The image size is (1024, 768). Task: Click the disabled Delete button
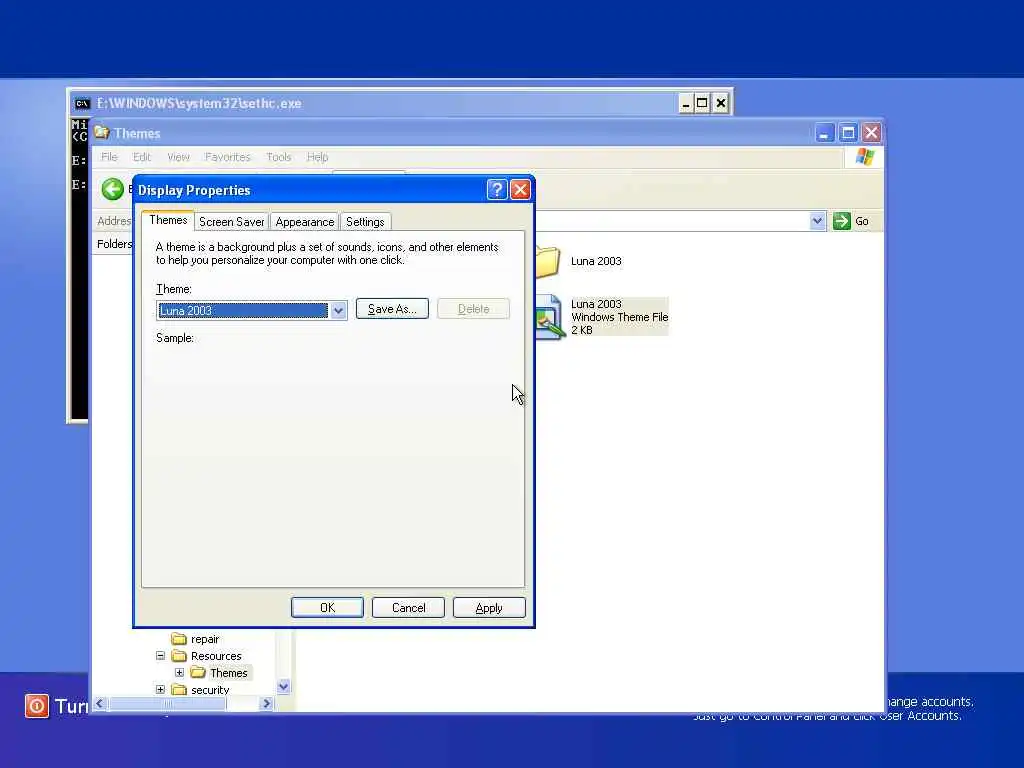473,309
